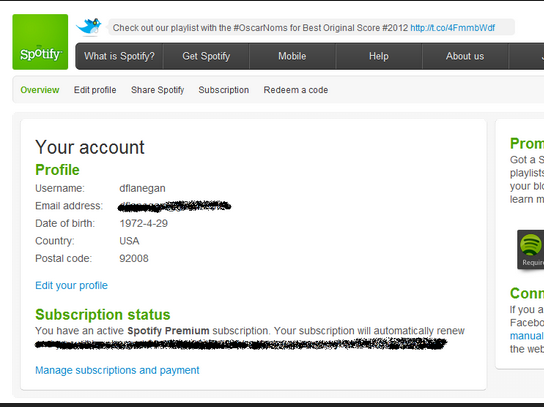Open the Redeem a code tab
Image resolution: width=544 pixels, height=407 pixels.
pos(296,90)
